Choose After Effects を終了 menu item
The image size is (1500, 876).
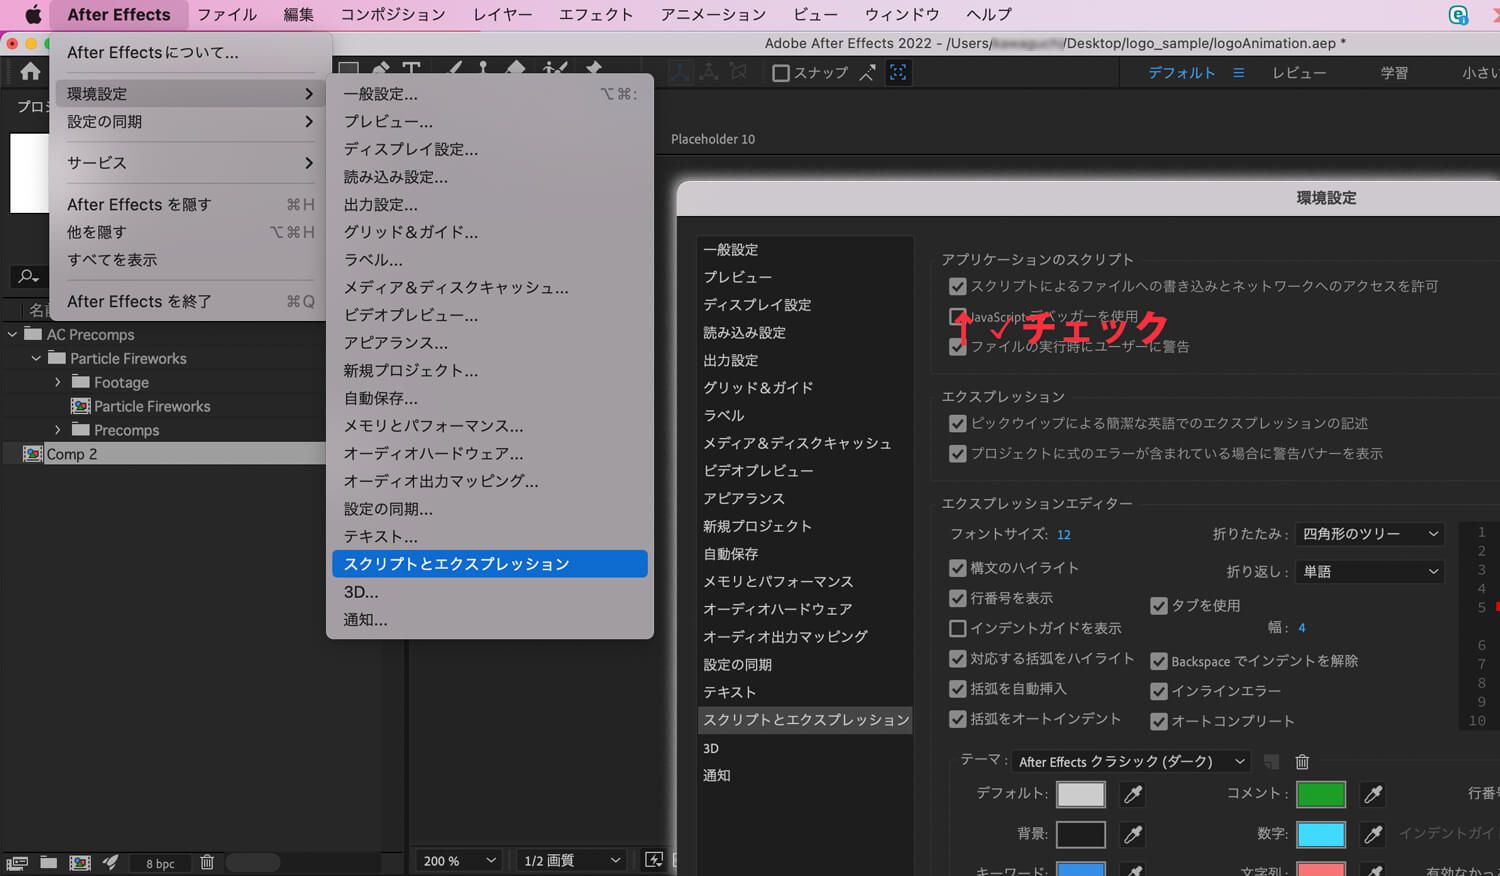(x=190, y=301)
